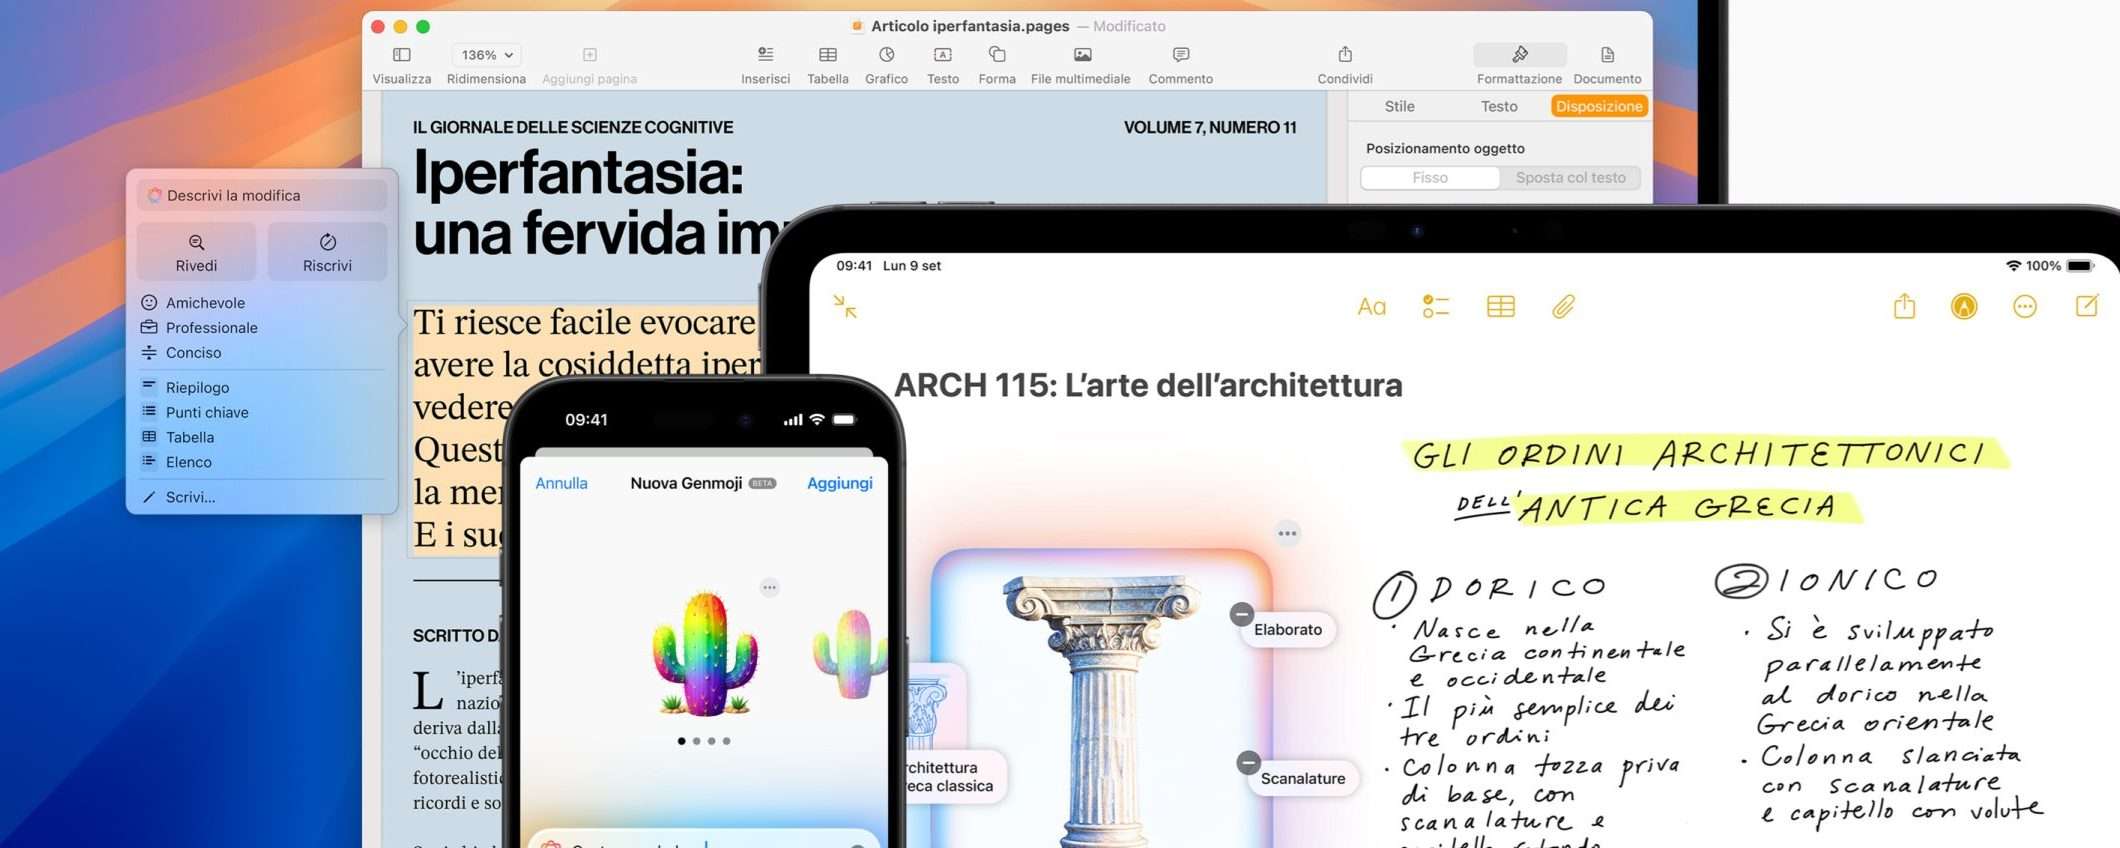
Task: Click the Descrivi la modifica text field
Action: click(262, 196)
